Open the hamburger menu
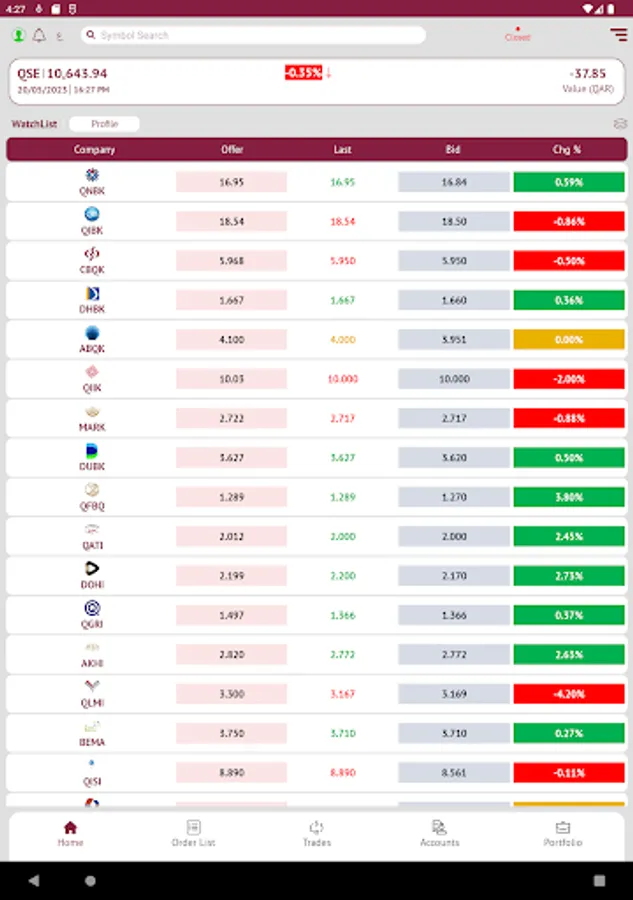Image resolution: width=633 pixels, height=900 pixels. point(618,35)
